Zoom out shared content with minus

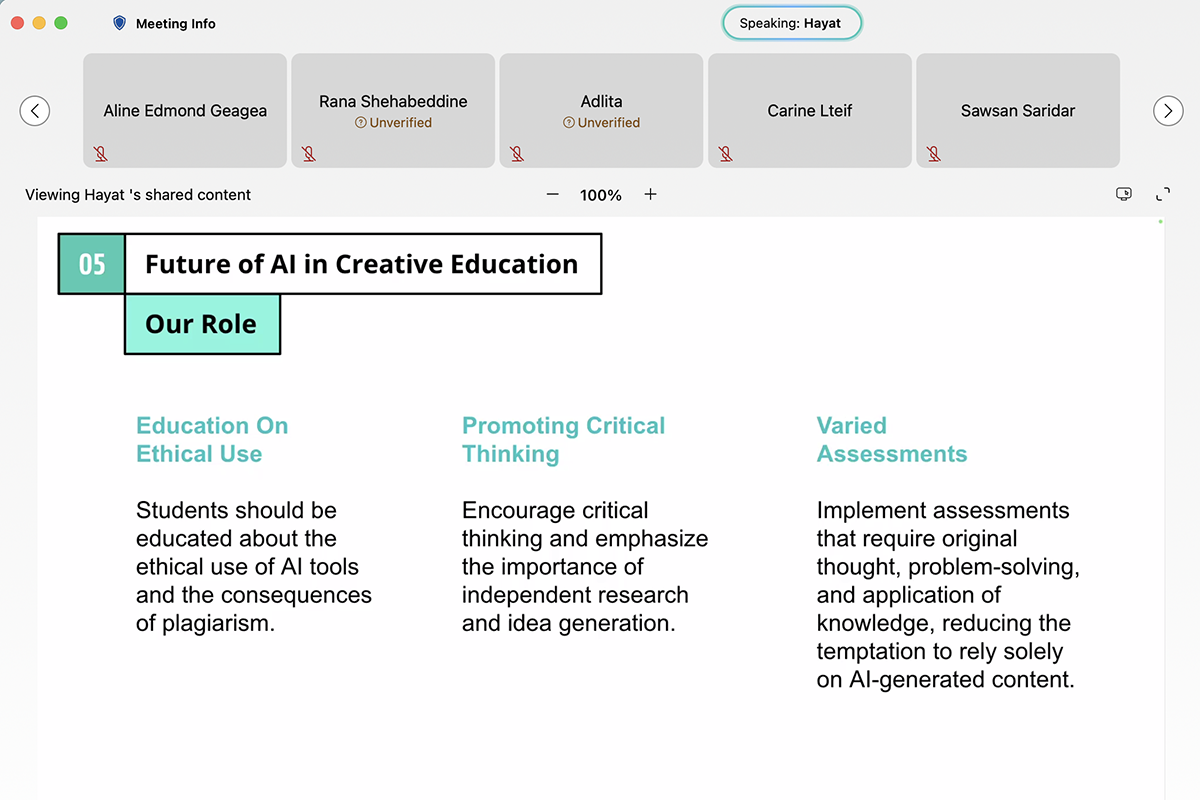(x=553, y=194)
